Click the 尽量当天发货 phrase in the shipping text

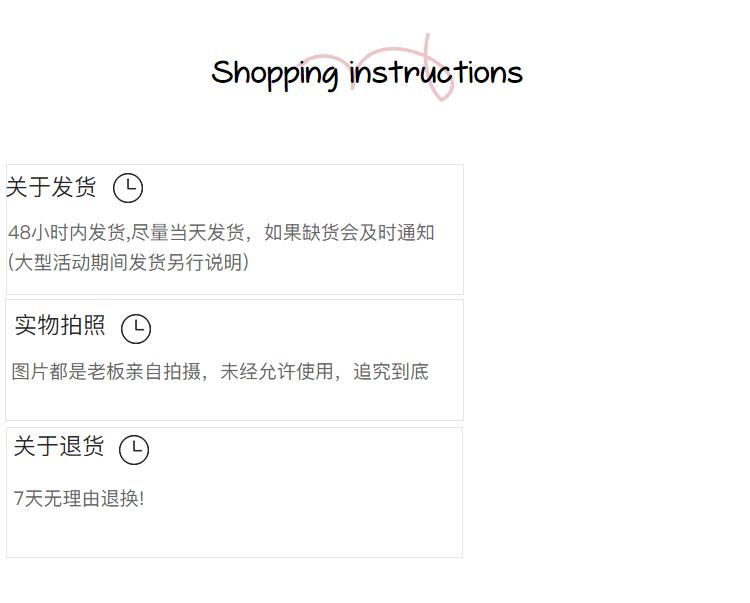tap(188, 233)
